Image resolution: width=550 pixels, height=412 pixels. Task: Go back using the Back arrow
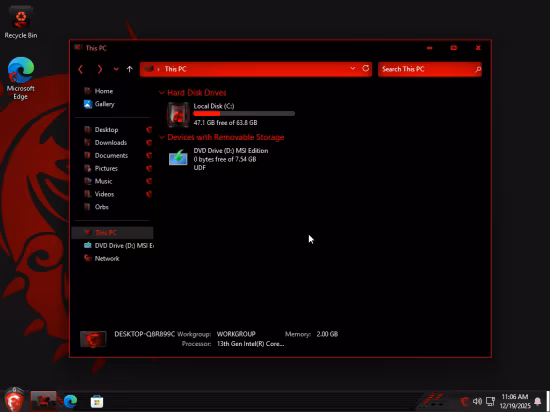point(81,69)
